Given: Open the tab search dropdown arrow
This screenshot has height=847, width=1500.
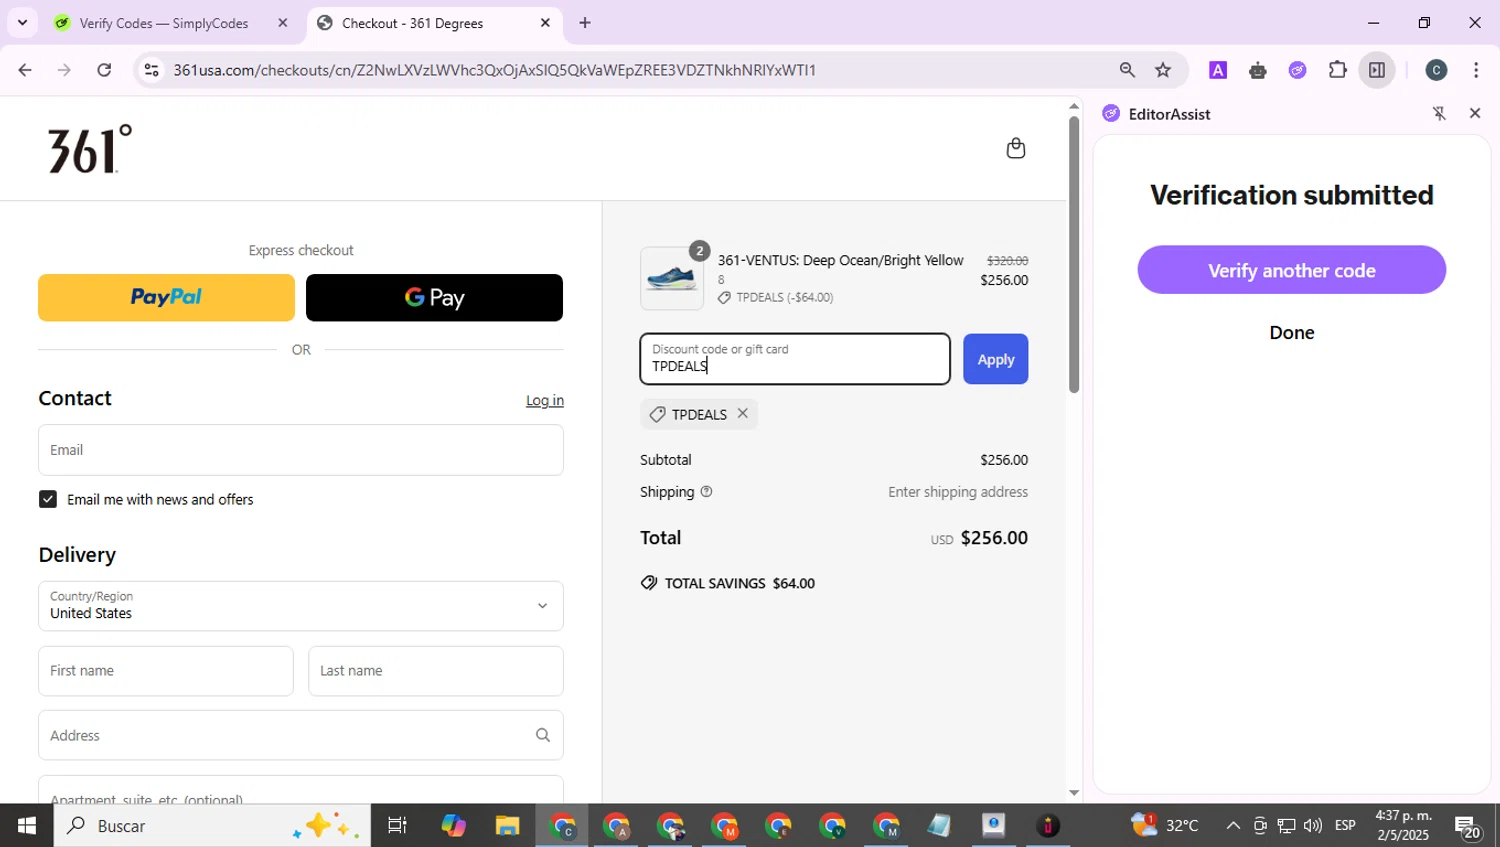Looking at the screenshot, I should [22, 22].
